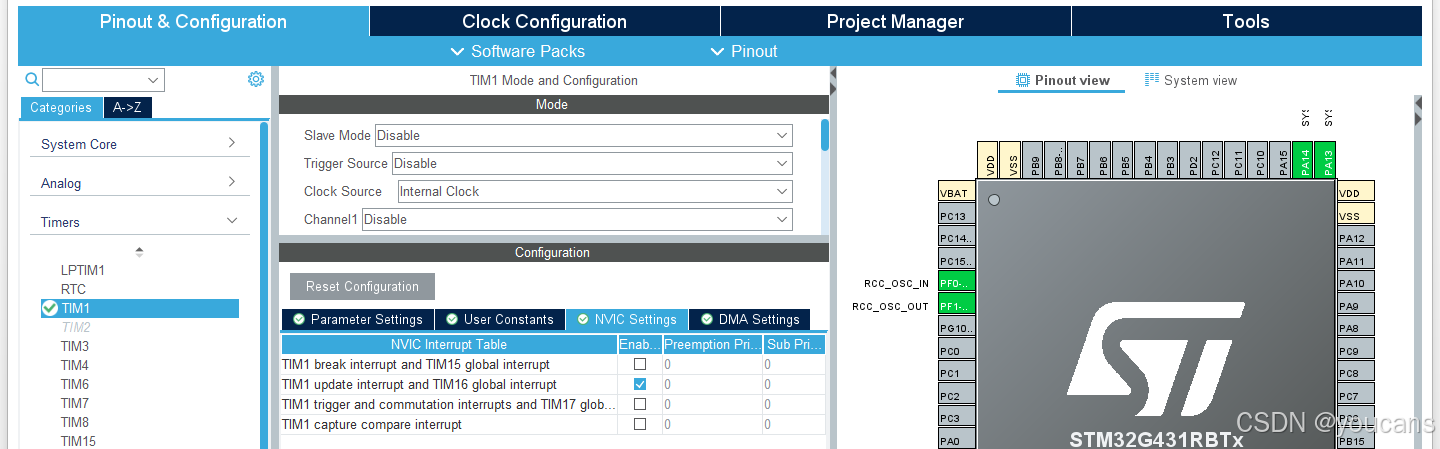Click the PC13 pin on chip
Image resolution: width=1440 pixels, height=449 pixels.
pos(957,215)
